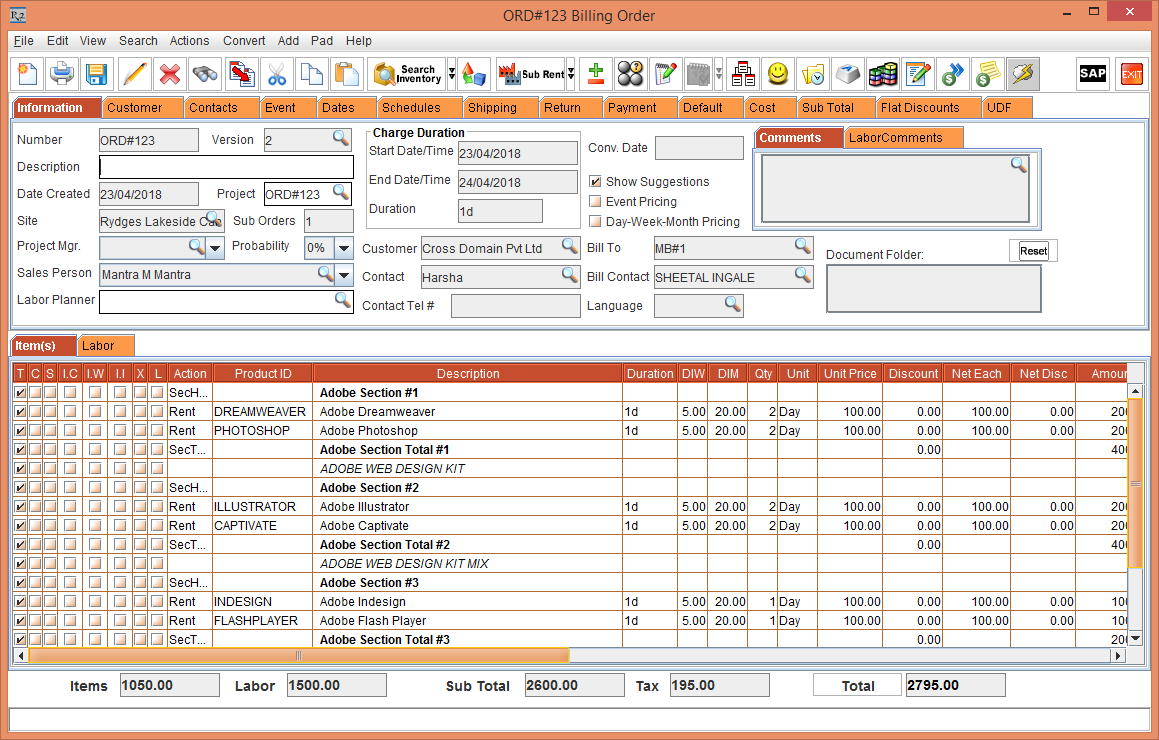The image size is (1159, 740).
Task: Uncheck the Show Suggestions checkbox
Action: point(596,182)
